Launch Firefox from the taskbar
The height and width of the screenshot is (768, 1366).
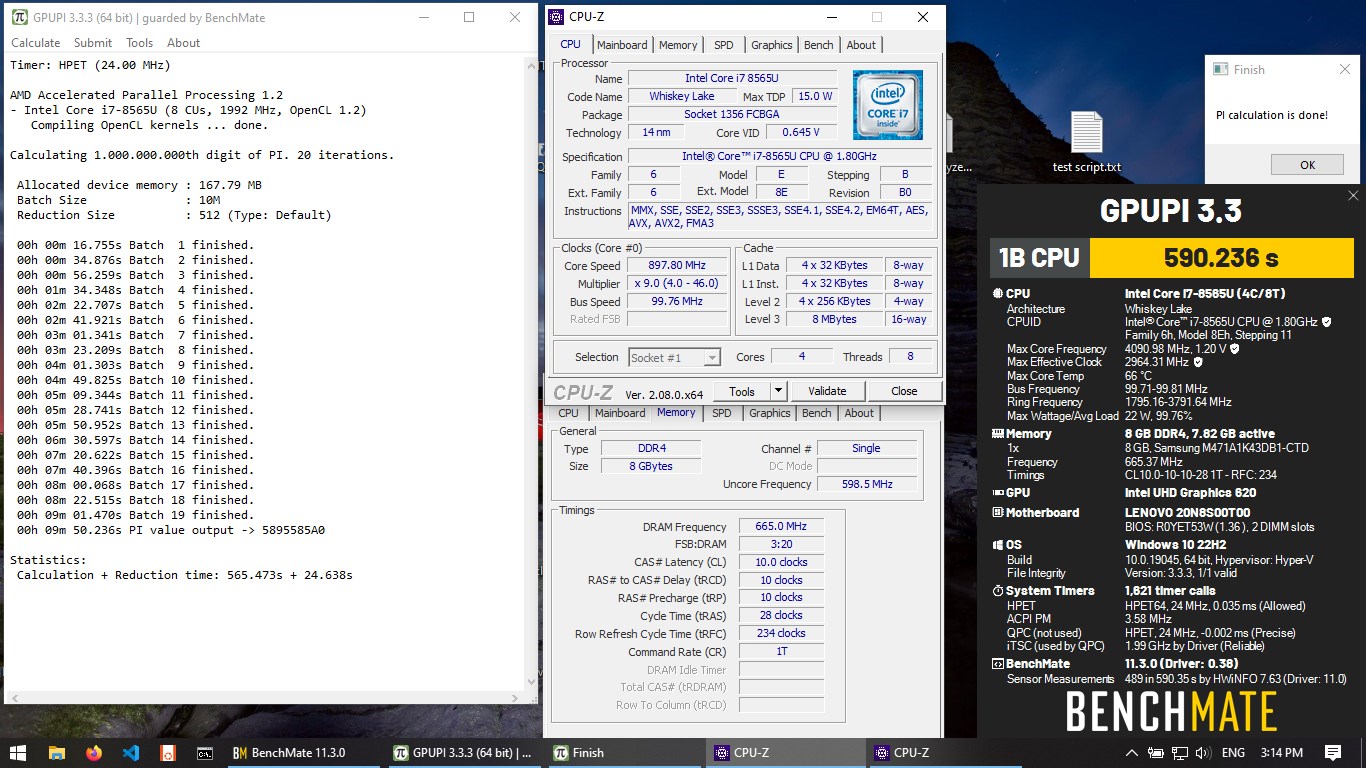(94, 753)
